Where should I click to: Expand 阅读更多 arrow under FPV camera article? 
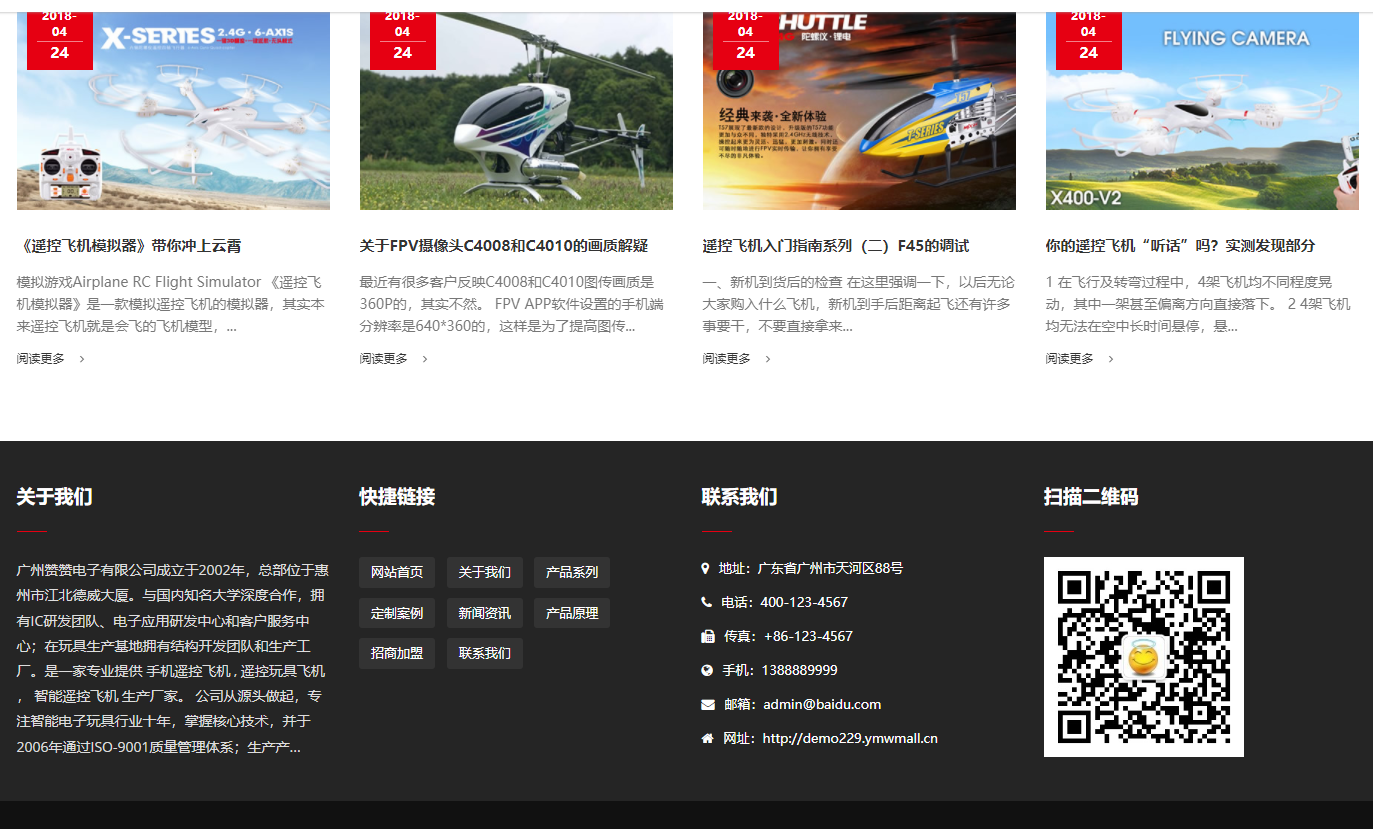425,359
